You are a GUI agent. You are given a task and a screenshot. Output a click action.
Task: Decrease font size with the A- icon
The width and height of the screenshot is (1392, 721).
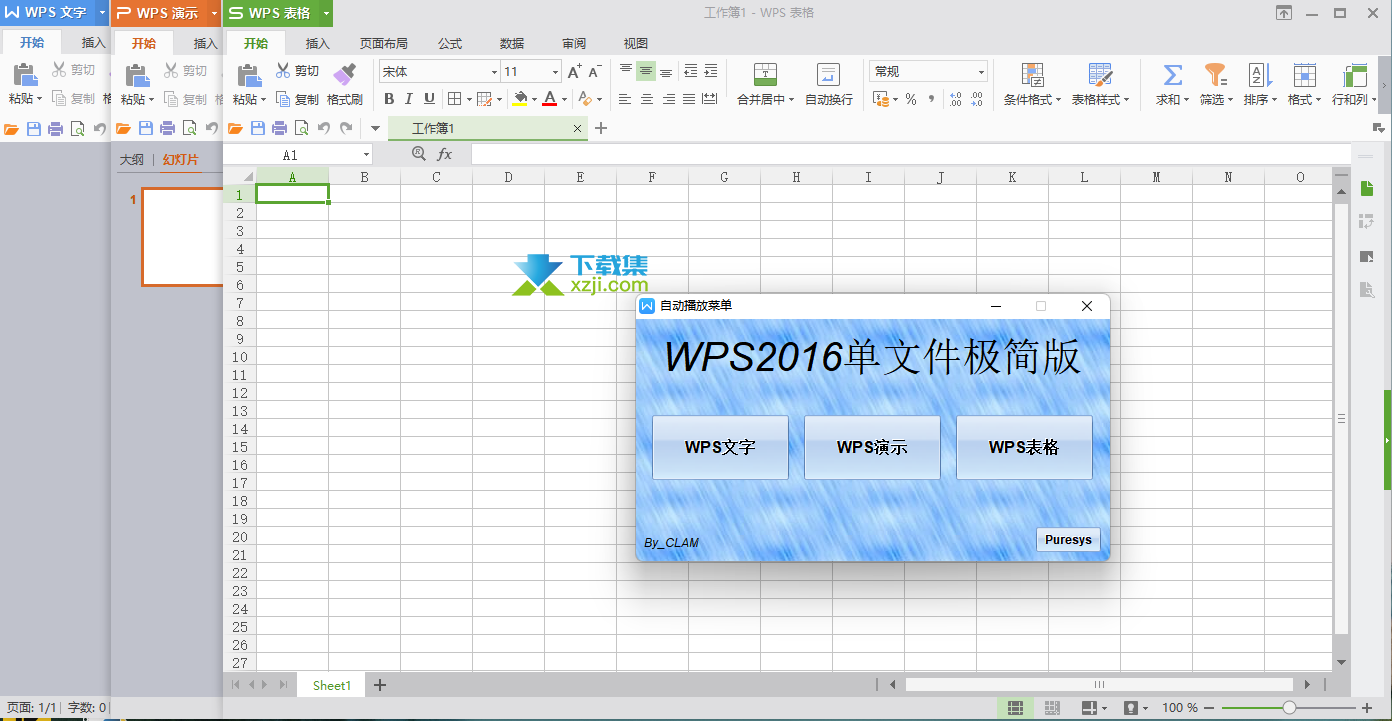click(x=594, y=71)
